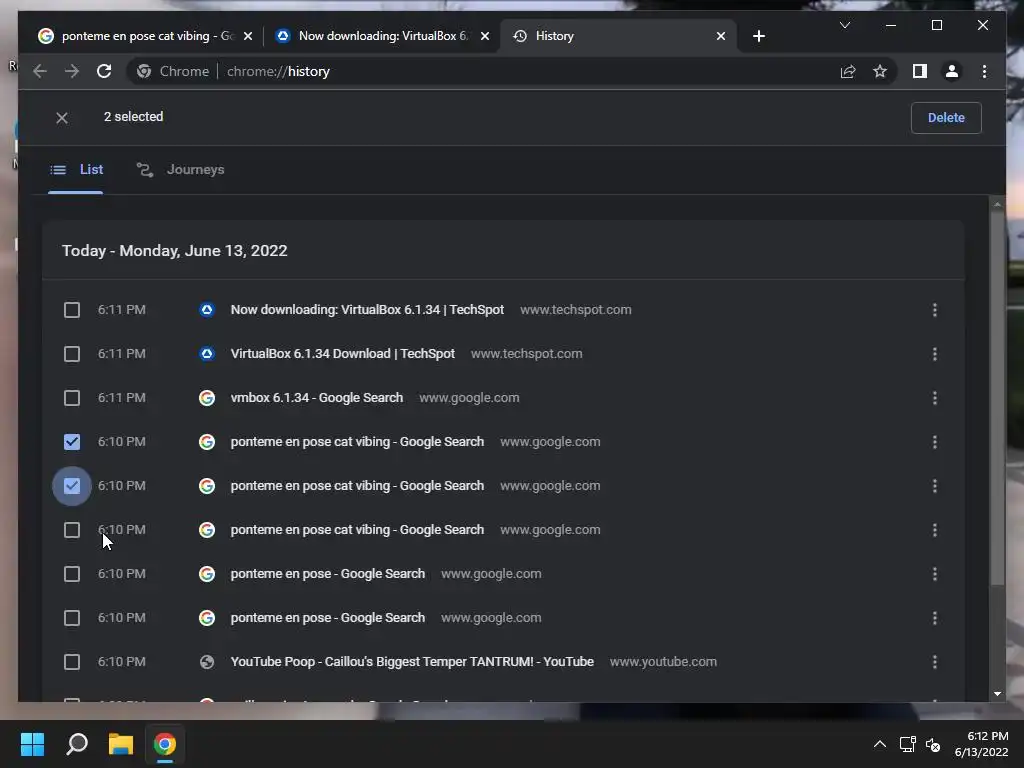Click the muted volume tray icon
The width and height of the screenshot is (1024, 768).
[933, 744]
